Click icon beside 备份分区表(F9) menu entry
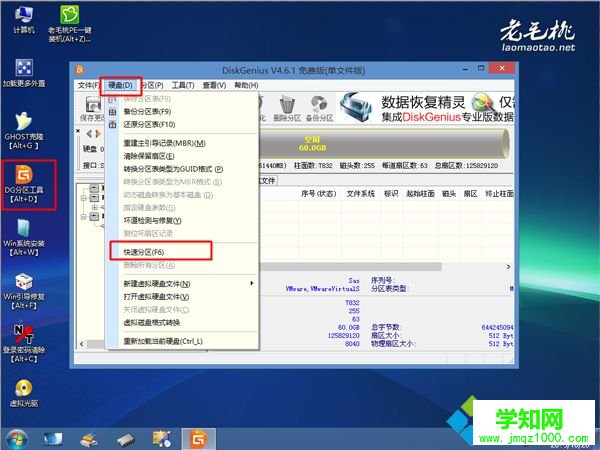 pyautogui.click(x=112, y=112)
